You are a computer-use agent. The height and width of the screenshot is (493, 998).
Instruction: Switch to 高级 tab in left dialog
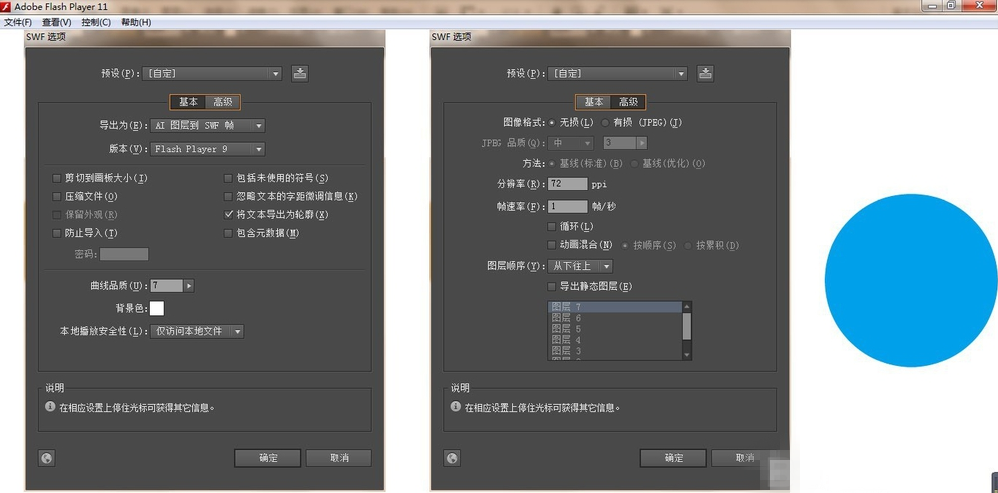[x=223, y=102]
